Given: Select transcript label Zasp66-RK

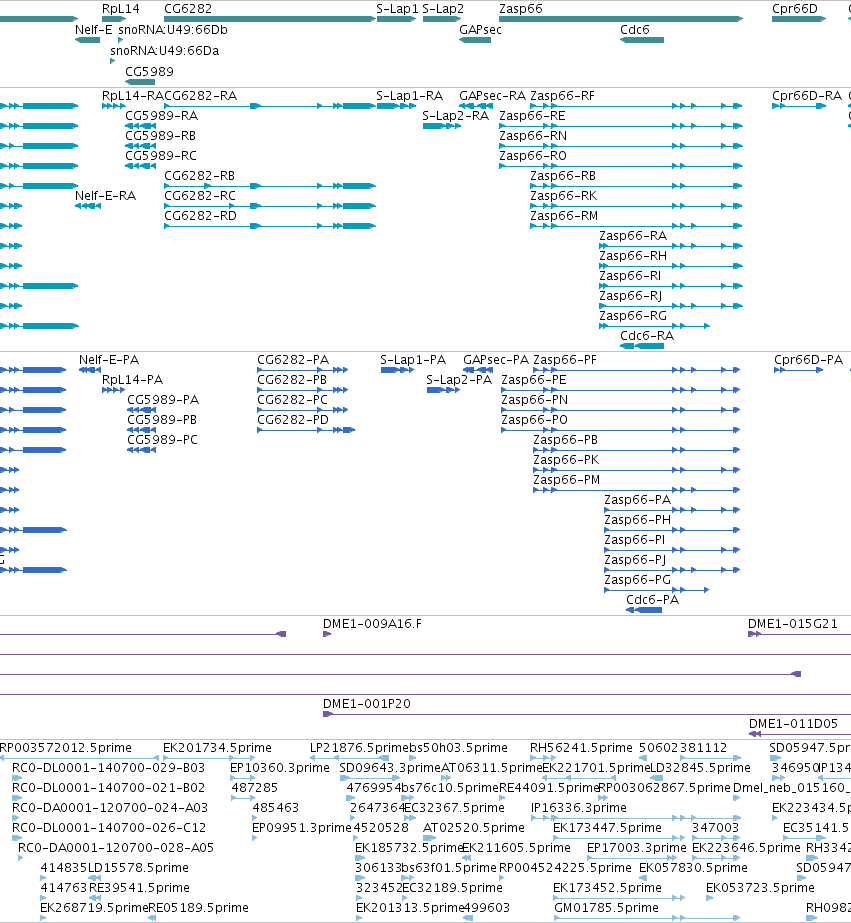Looking at the screenshot, I should click(564, 195).
